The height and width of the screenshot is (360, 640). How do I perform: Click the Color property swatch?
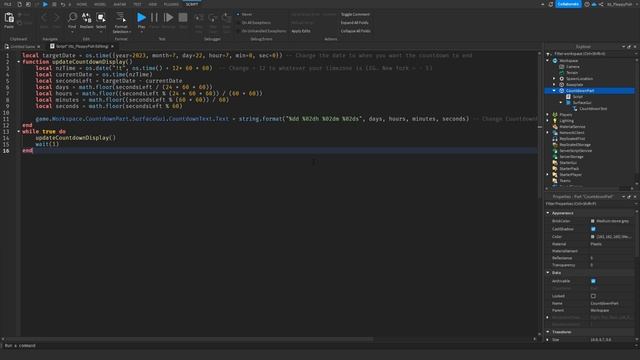593,236
